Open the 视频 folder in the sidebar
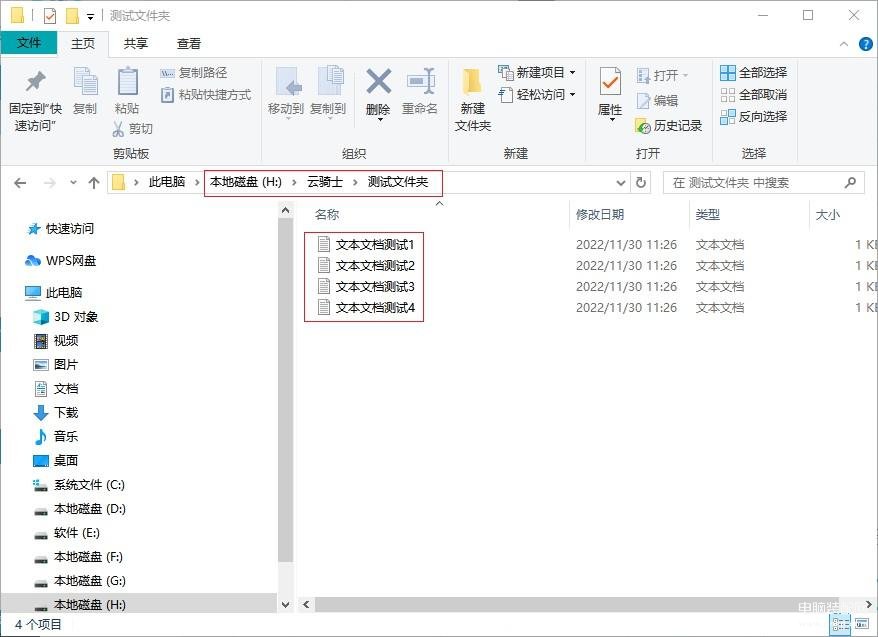Viewport: 878px width, 637px height. 56,340
